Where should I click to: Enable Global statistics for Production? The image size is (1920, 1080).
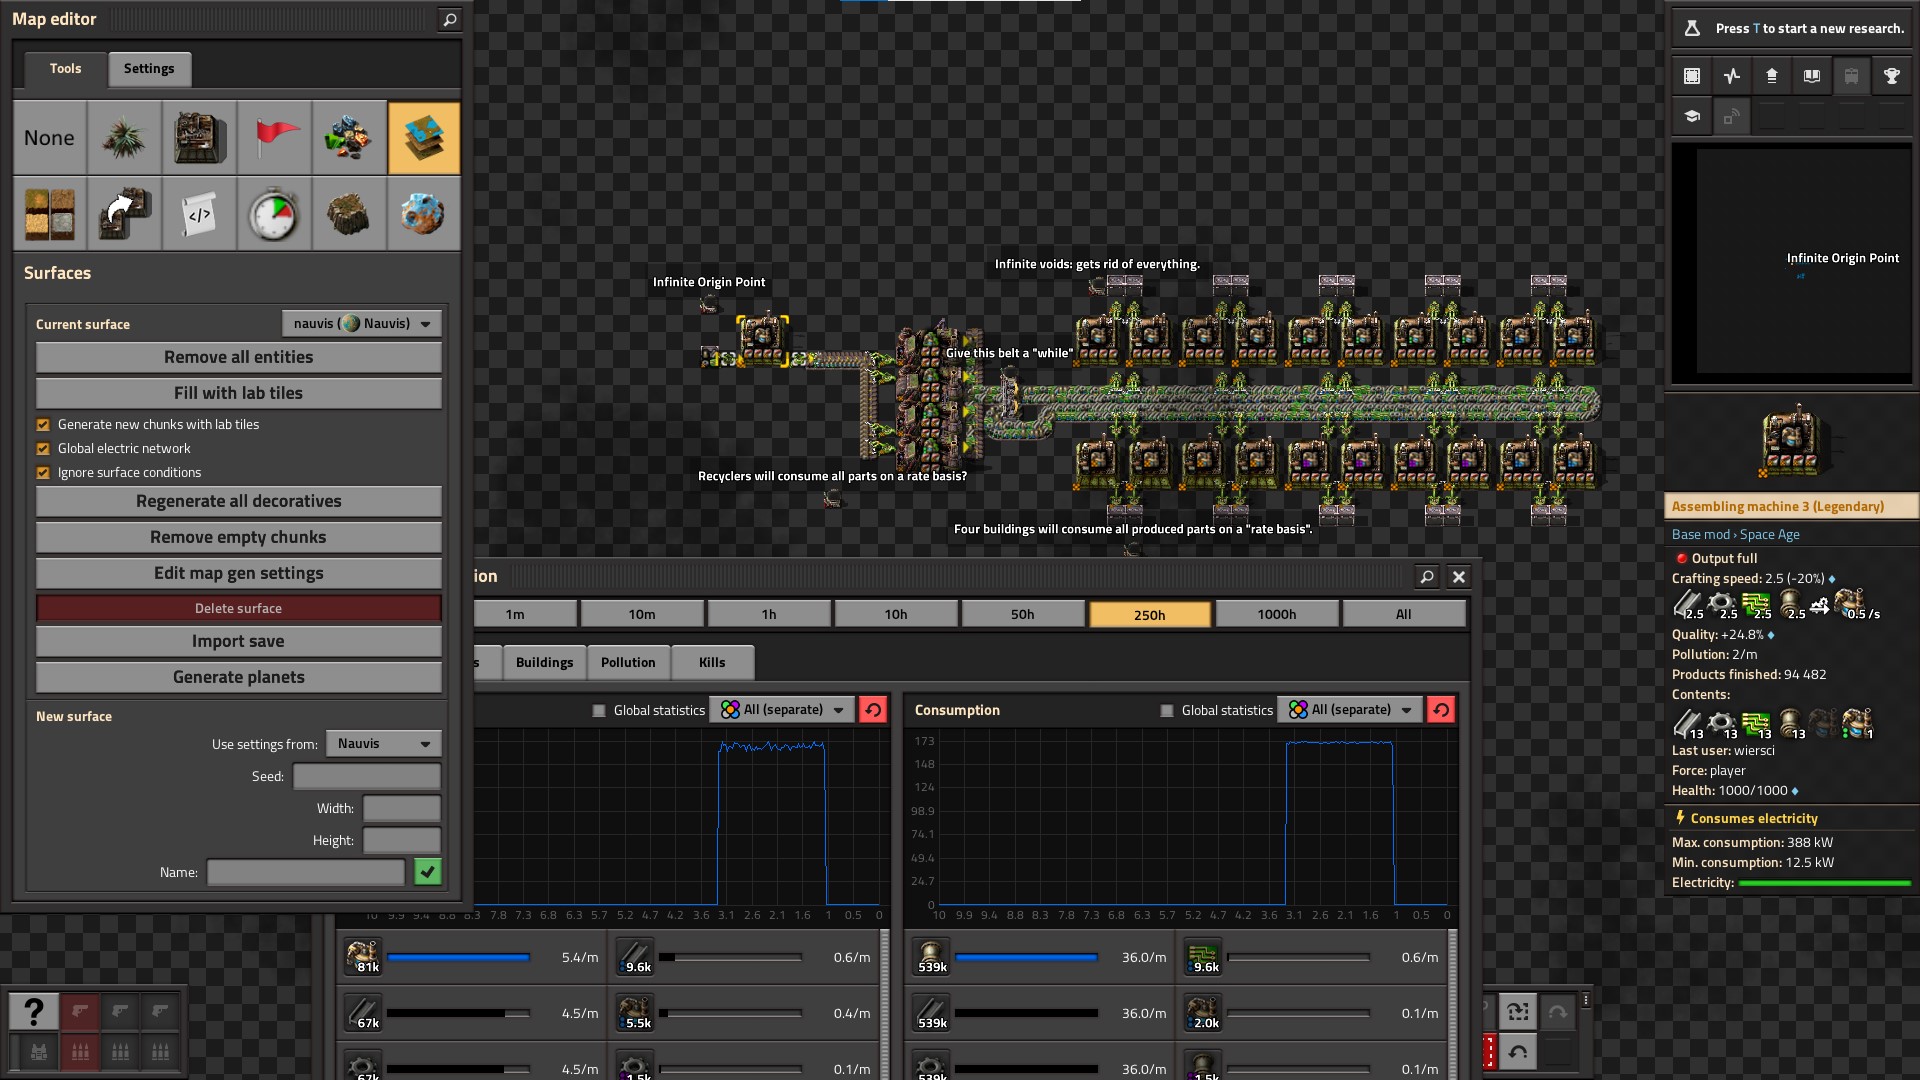599,711
